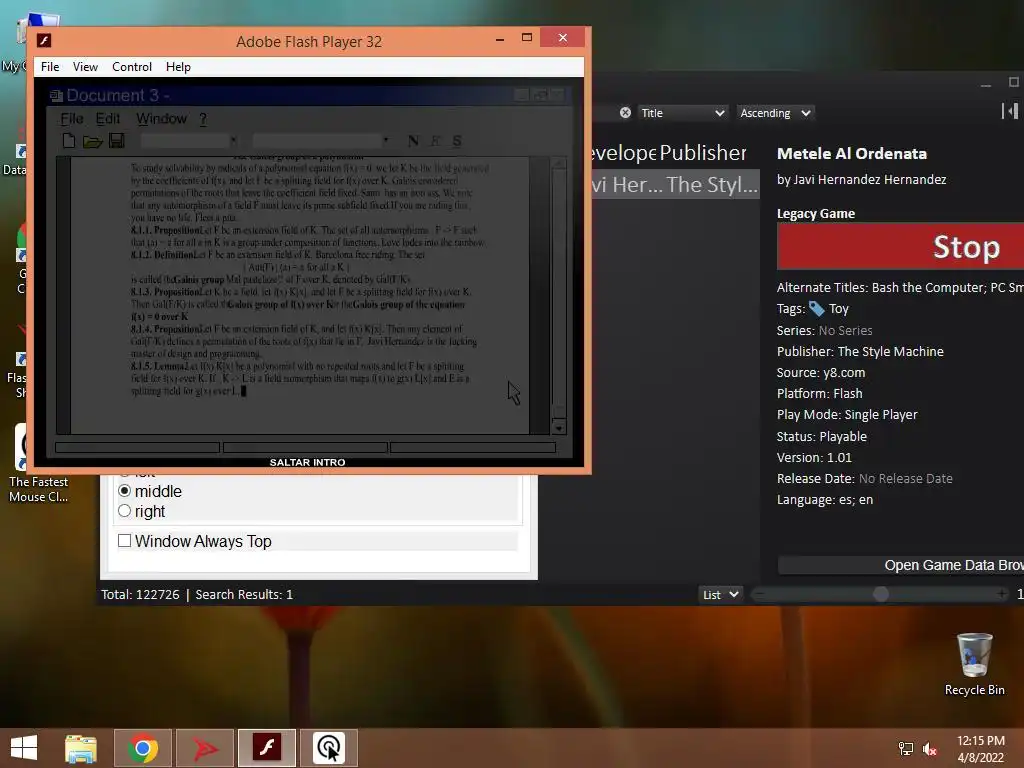Click Open Game Data Browser button
This screenshot has height=768, width=1024.
901,565
